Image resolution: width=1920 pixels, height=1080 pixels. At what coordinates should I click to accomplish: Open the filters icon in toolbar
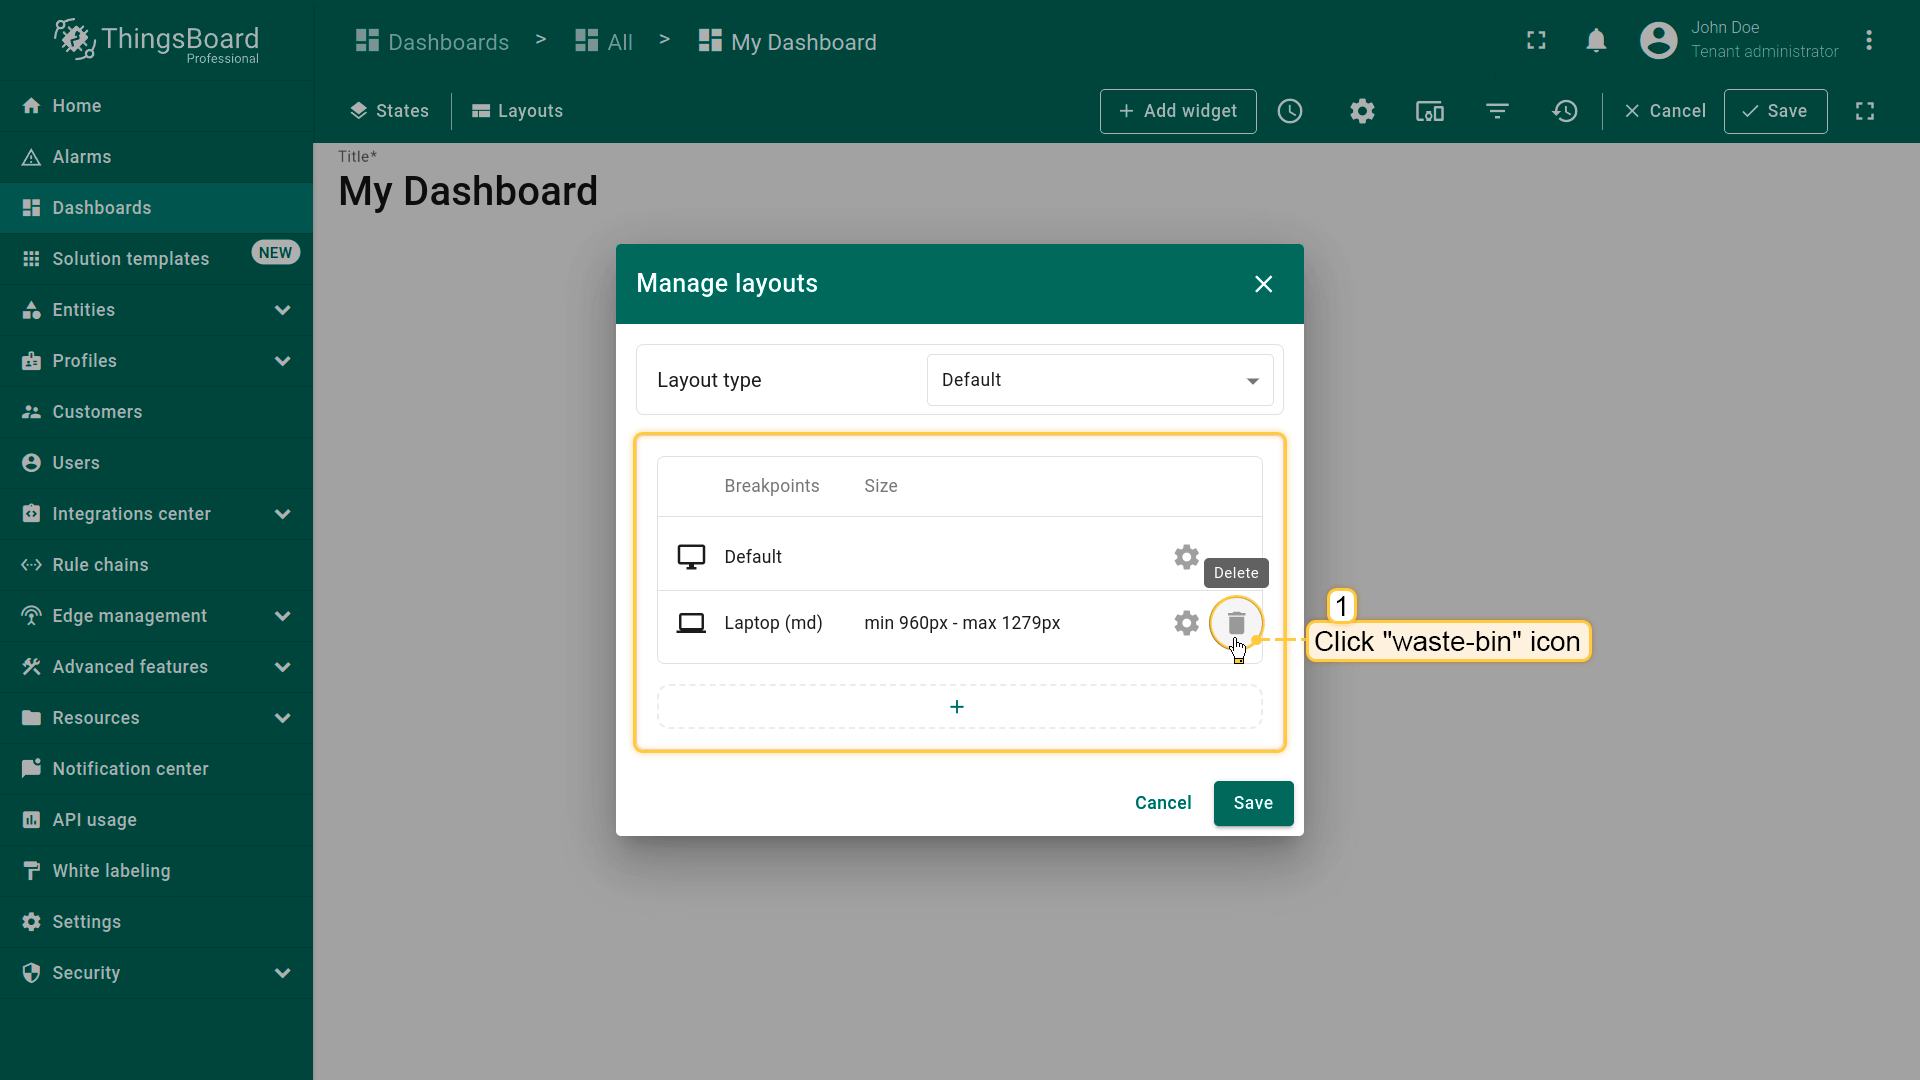1497,111
